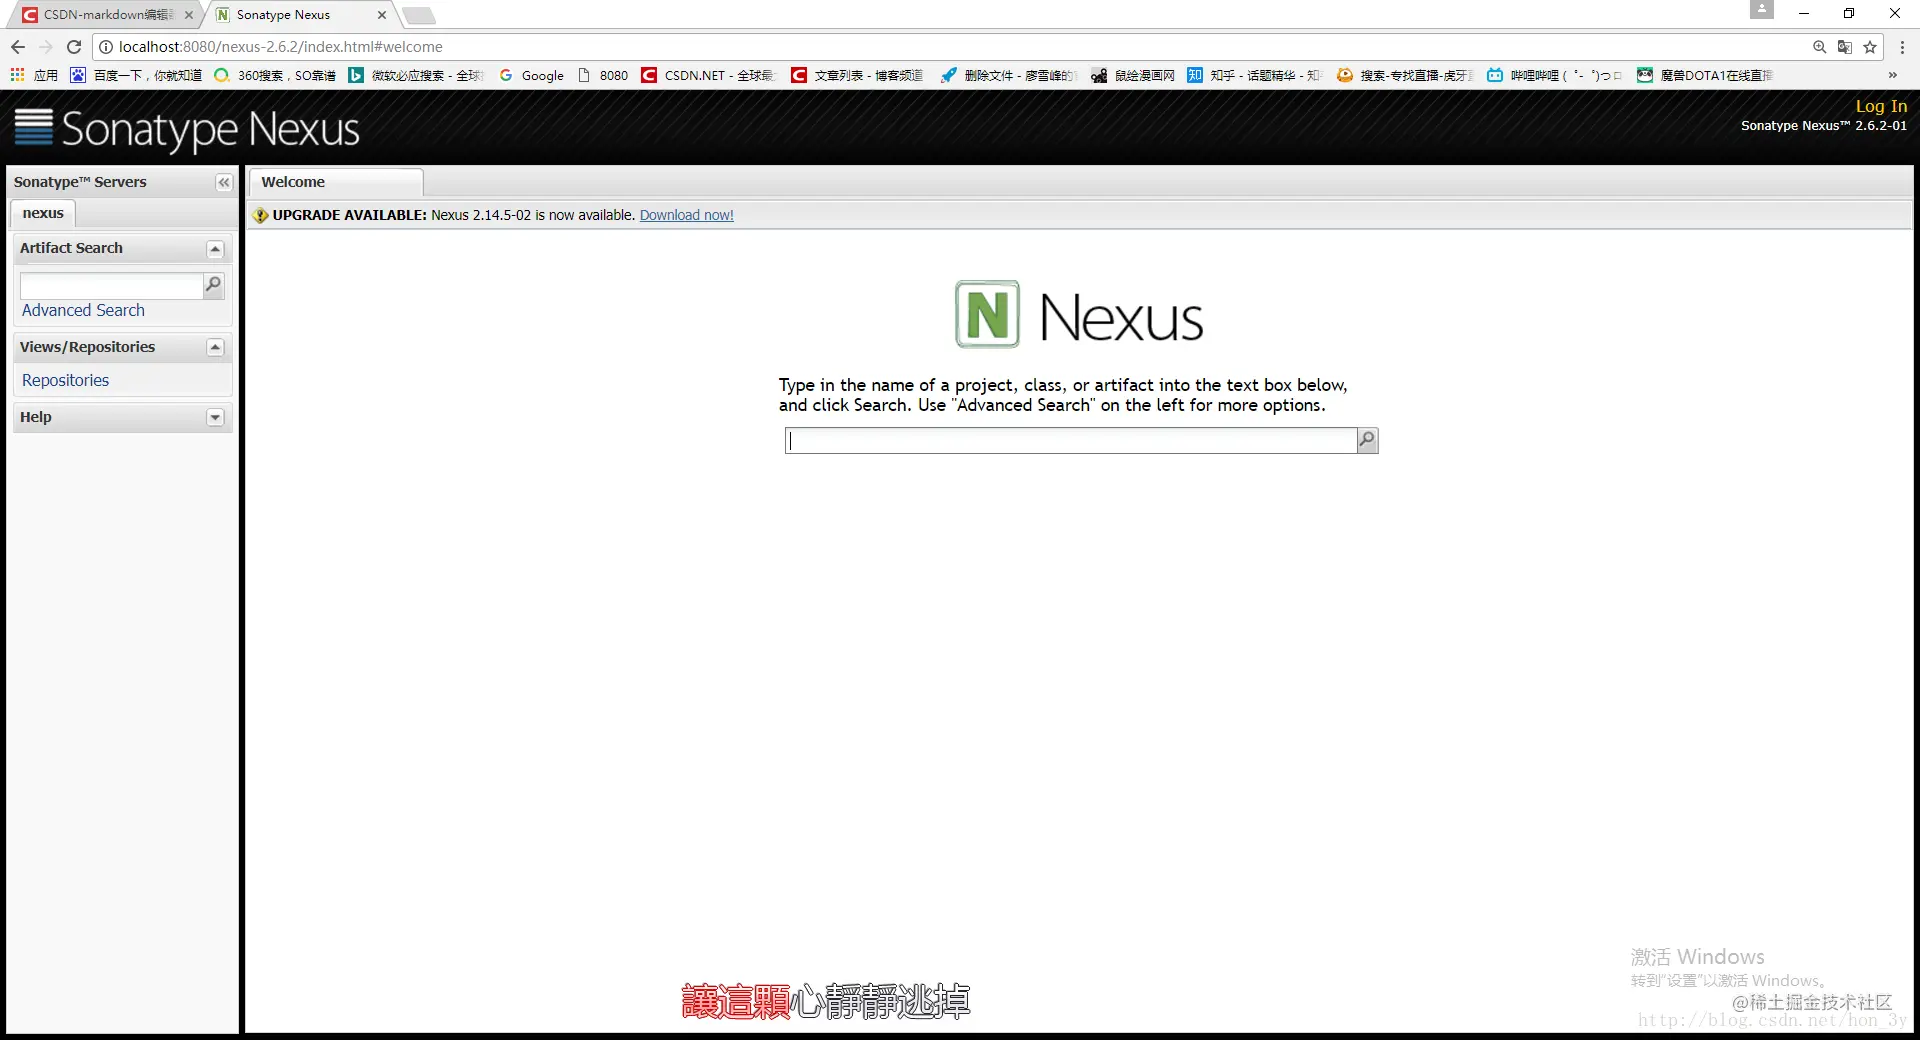Open the 魔兽DOTA1在线直播 bookmark

[x=1705, y=75]
